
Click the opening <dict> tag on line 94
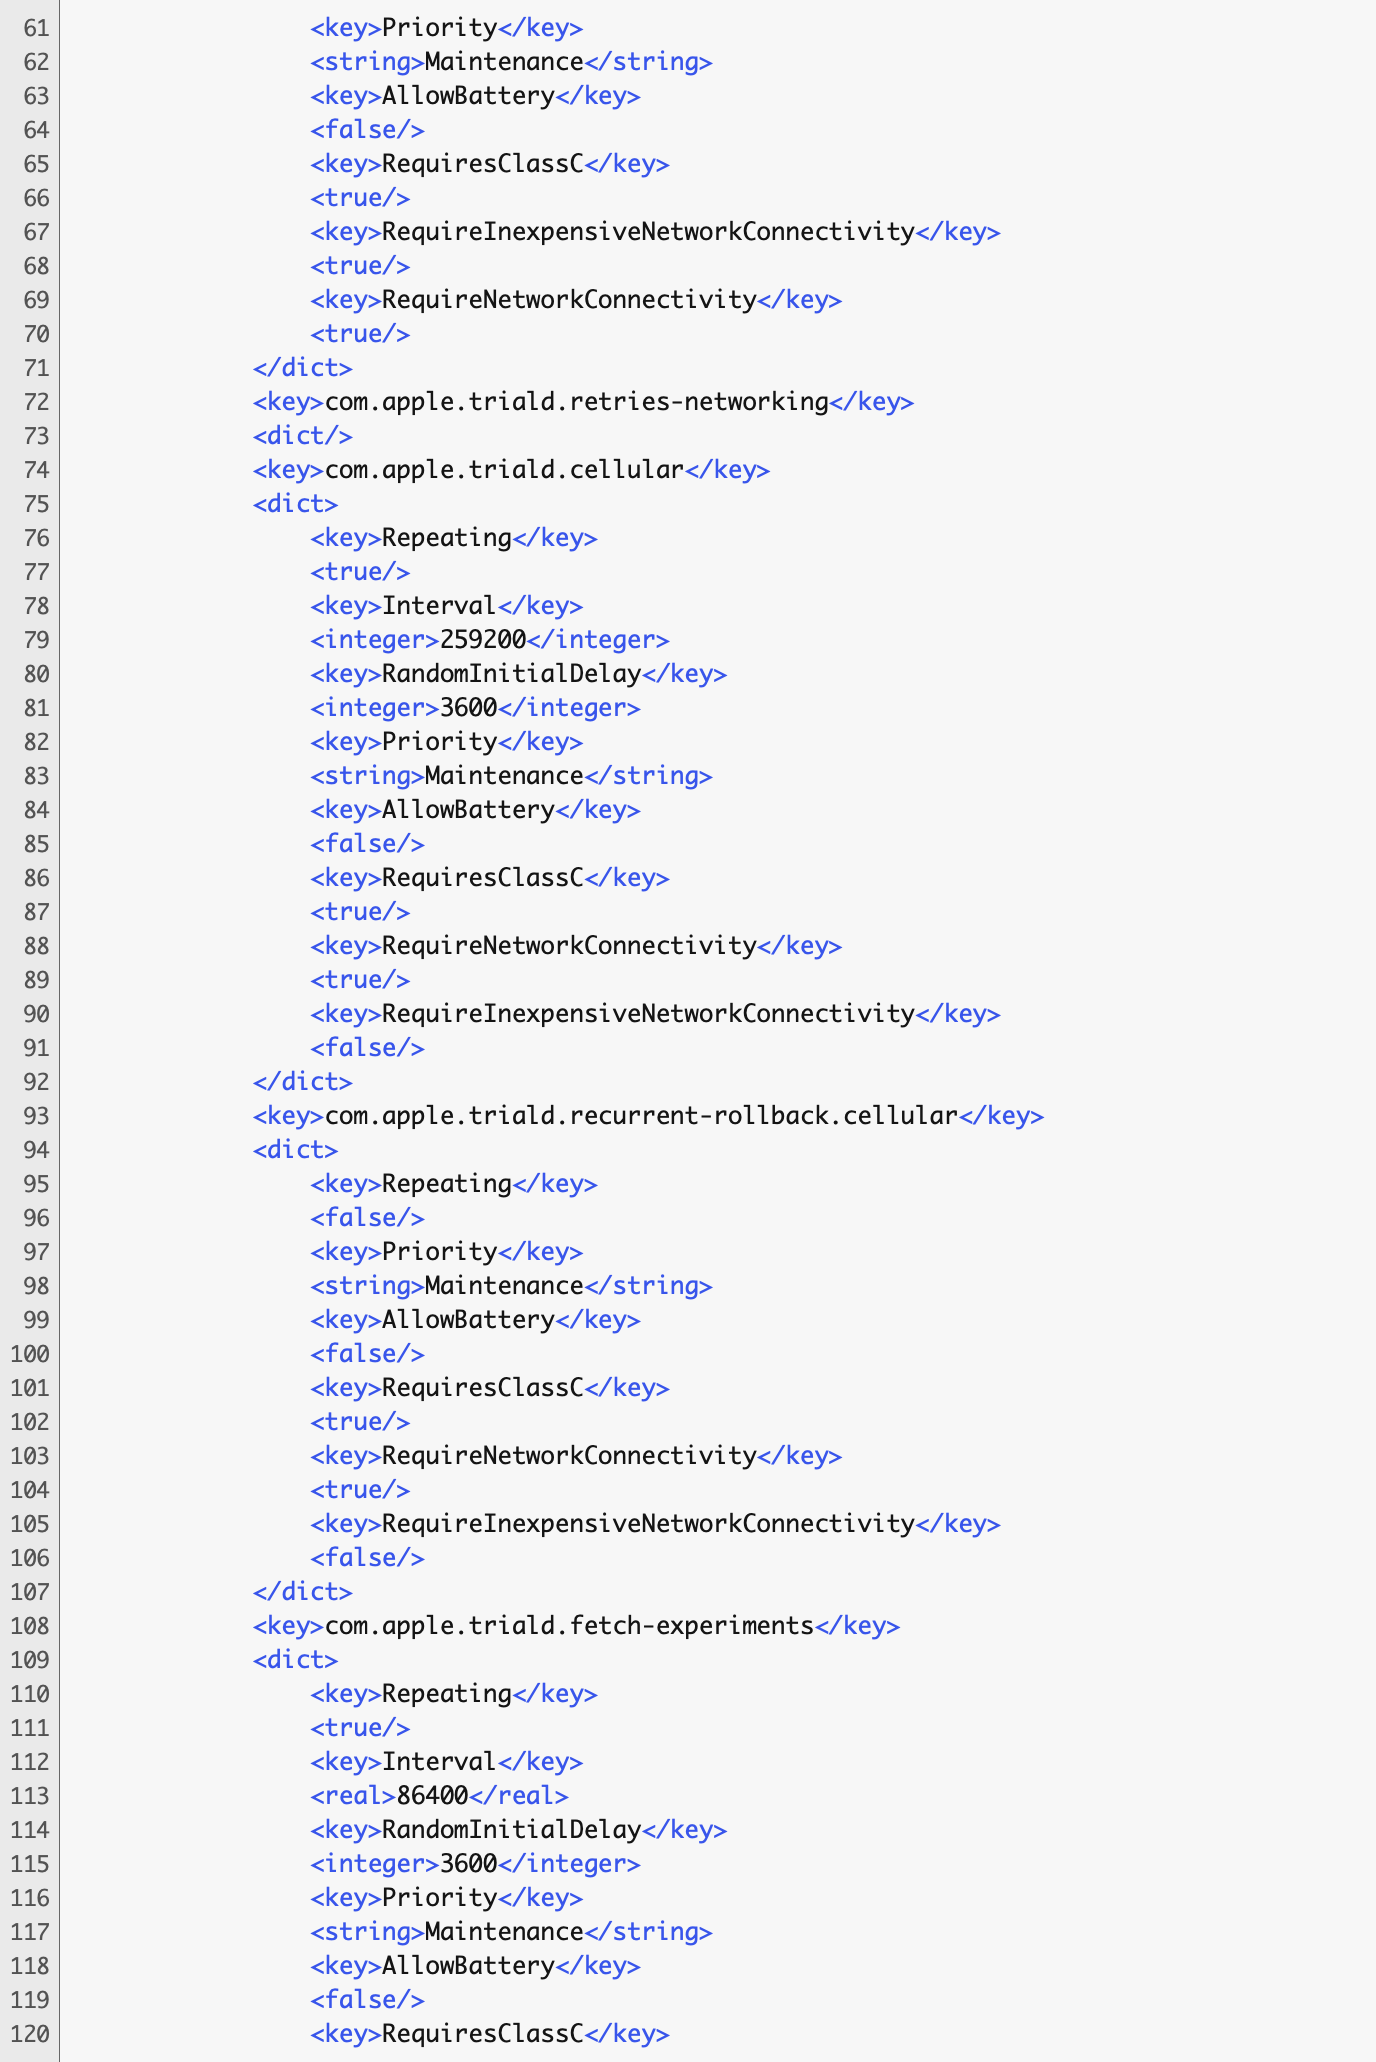tap(296, 1150)
